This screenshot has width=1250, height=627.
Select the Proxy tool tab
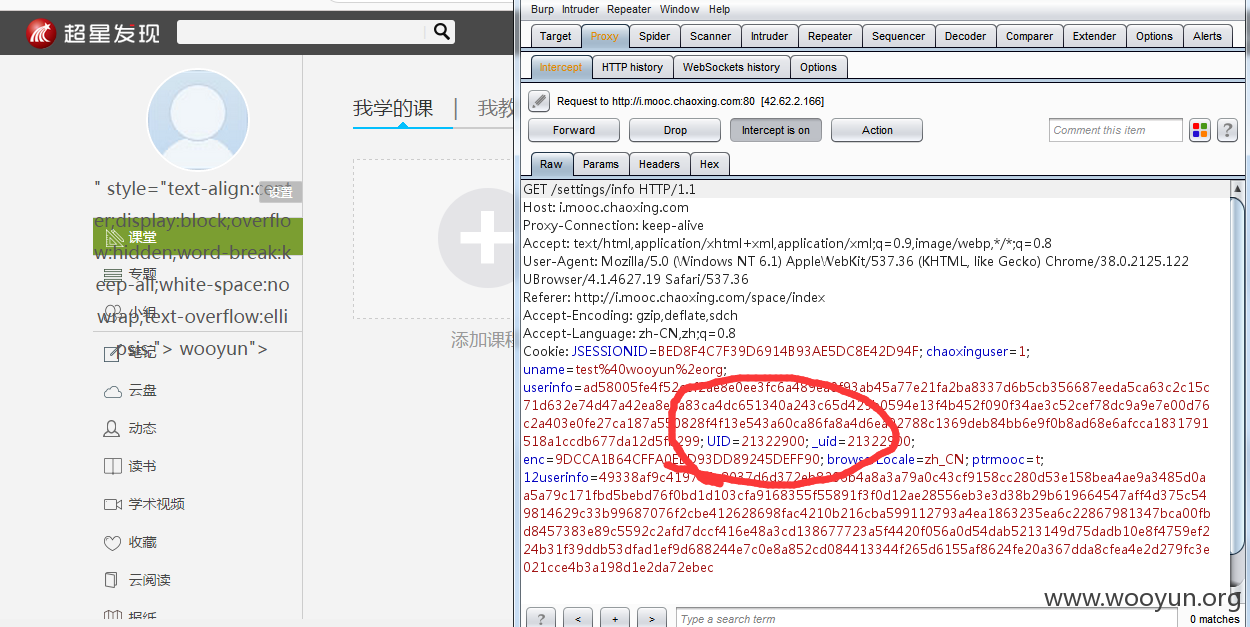(x=604, y=36)
